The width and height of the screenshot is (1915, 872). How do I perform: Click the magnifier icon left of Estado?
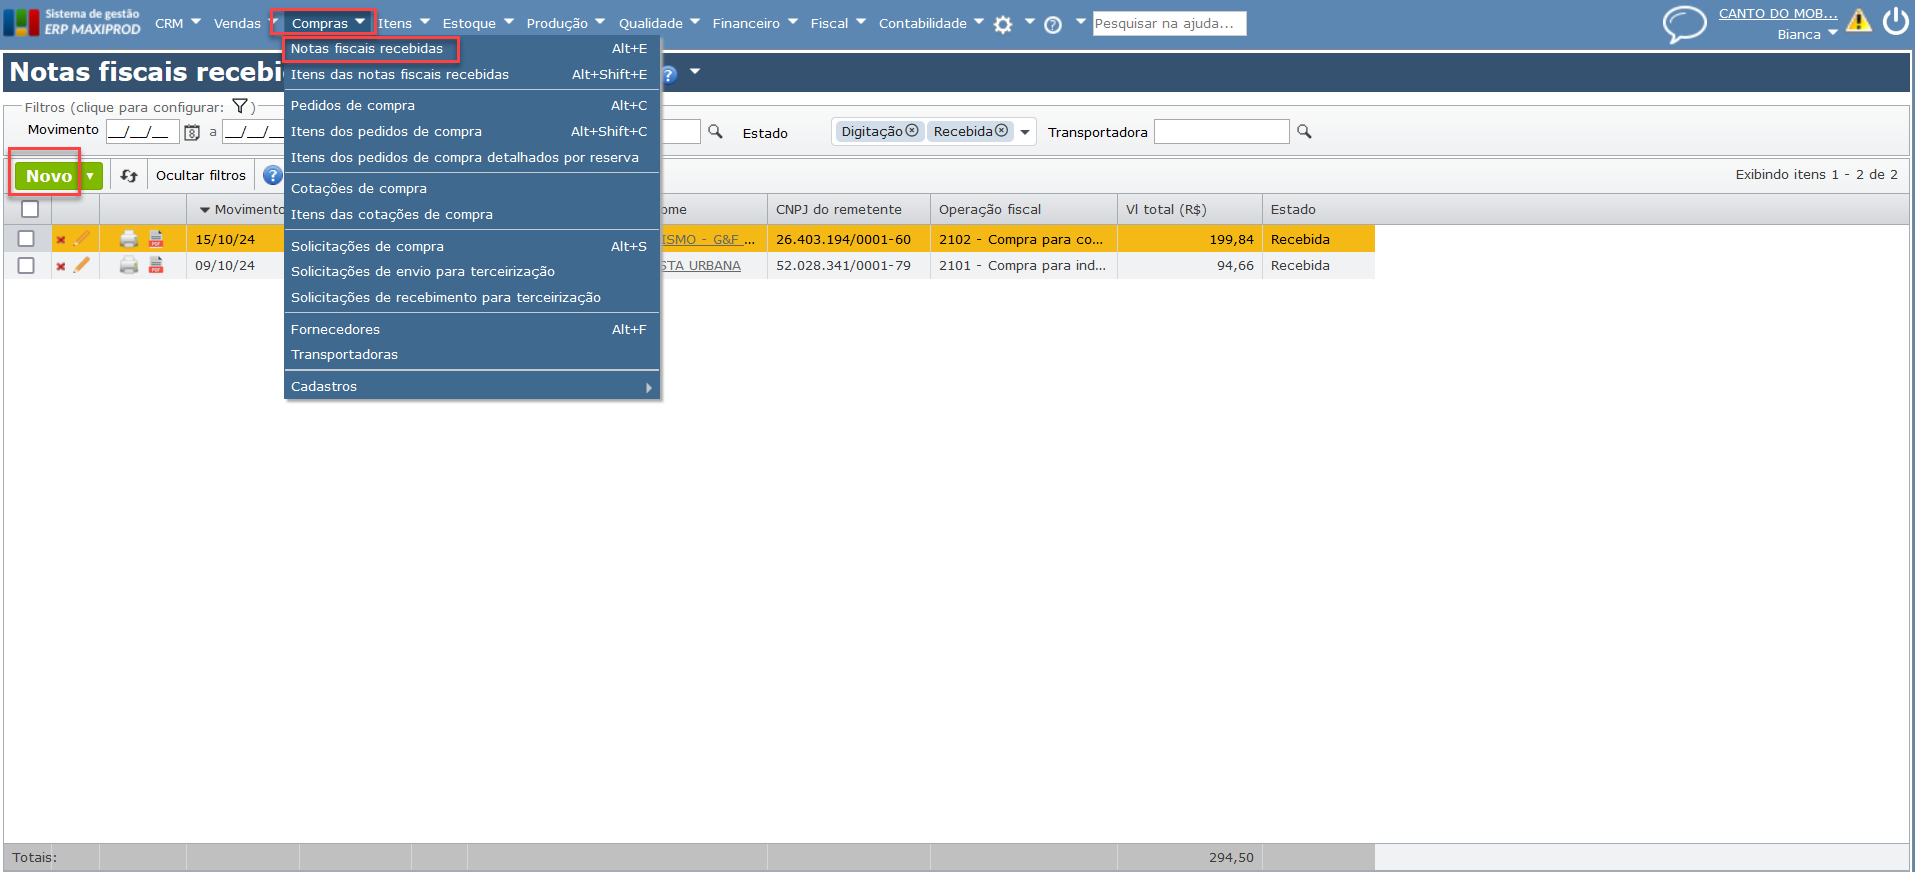pyautogui.click(x=715, y=131)
